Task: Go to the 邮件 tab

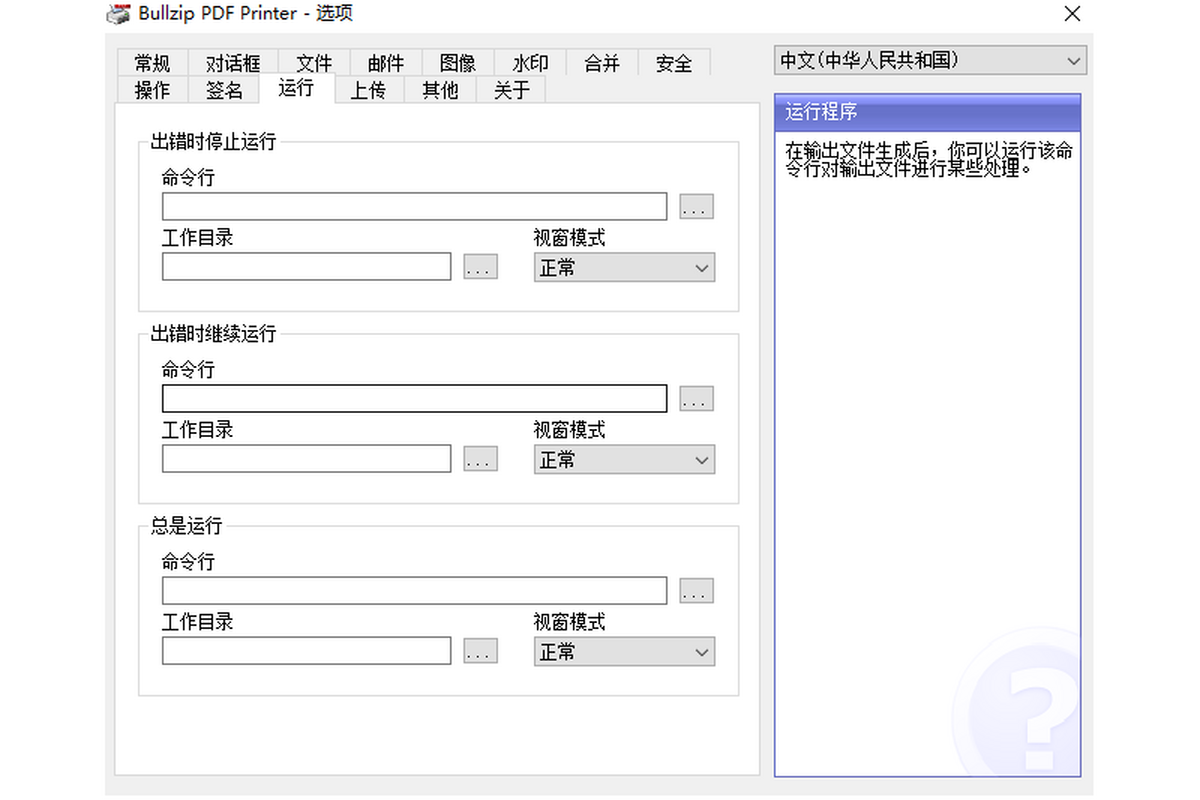Action: 386,63
